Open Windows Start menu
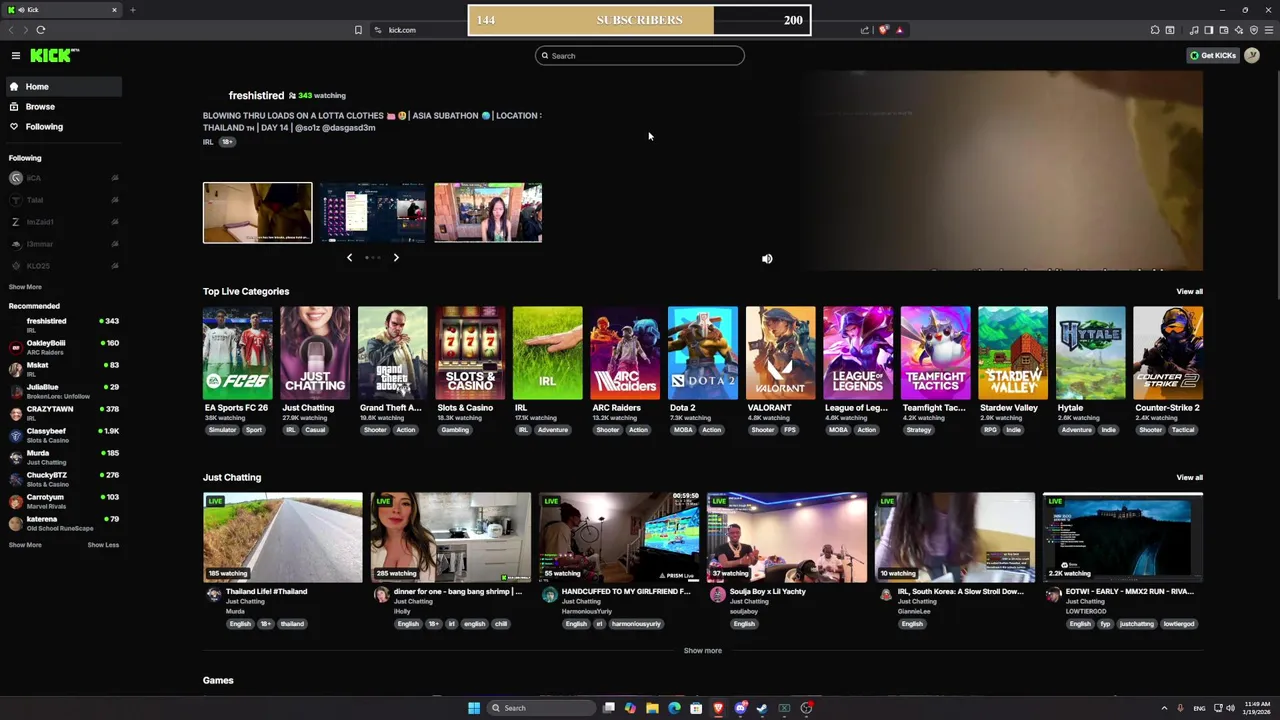The height and width of the screenshot is (720, 1280). (474, 708)
